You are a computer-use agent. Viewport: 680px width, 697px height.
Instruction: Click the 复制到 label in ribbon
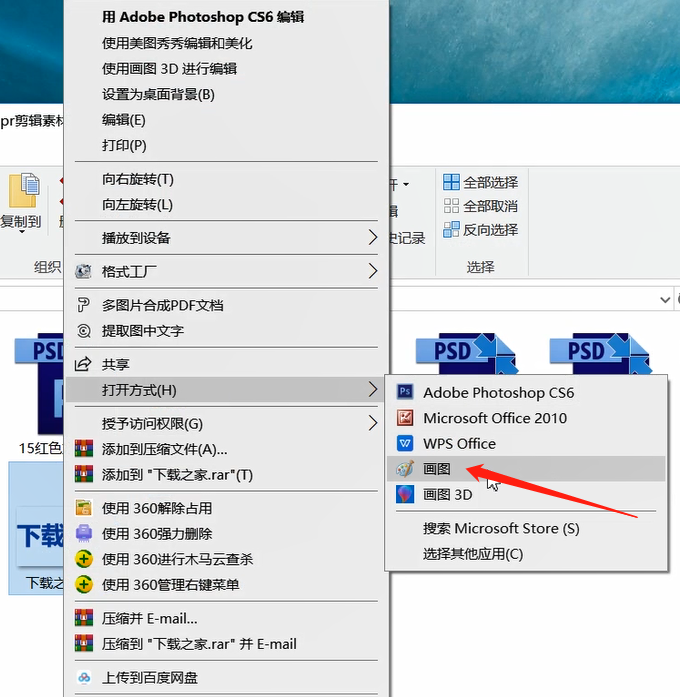click(x=21, y=221)
